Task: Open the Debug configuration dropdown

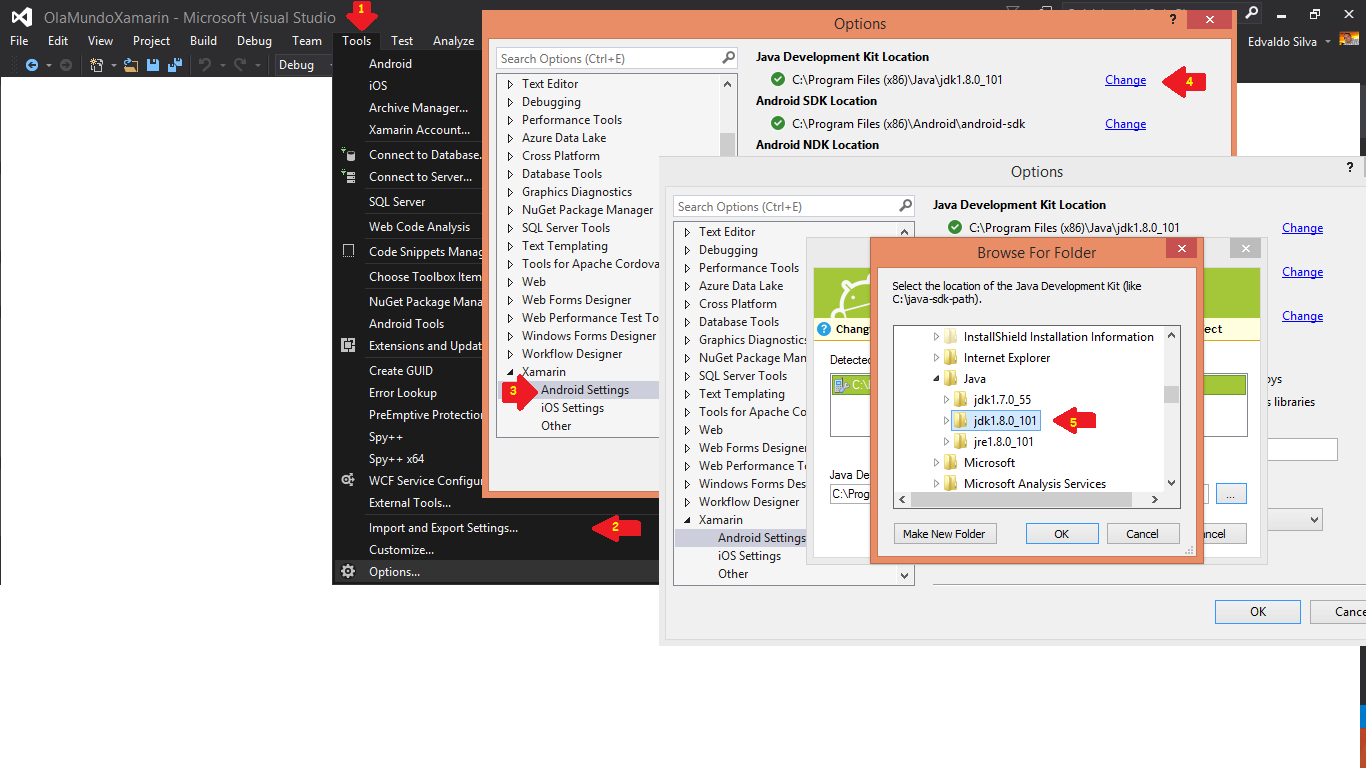Action: coord(303,65)
